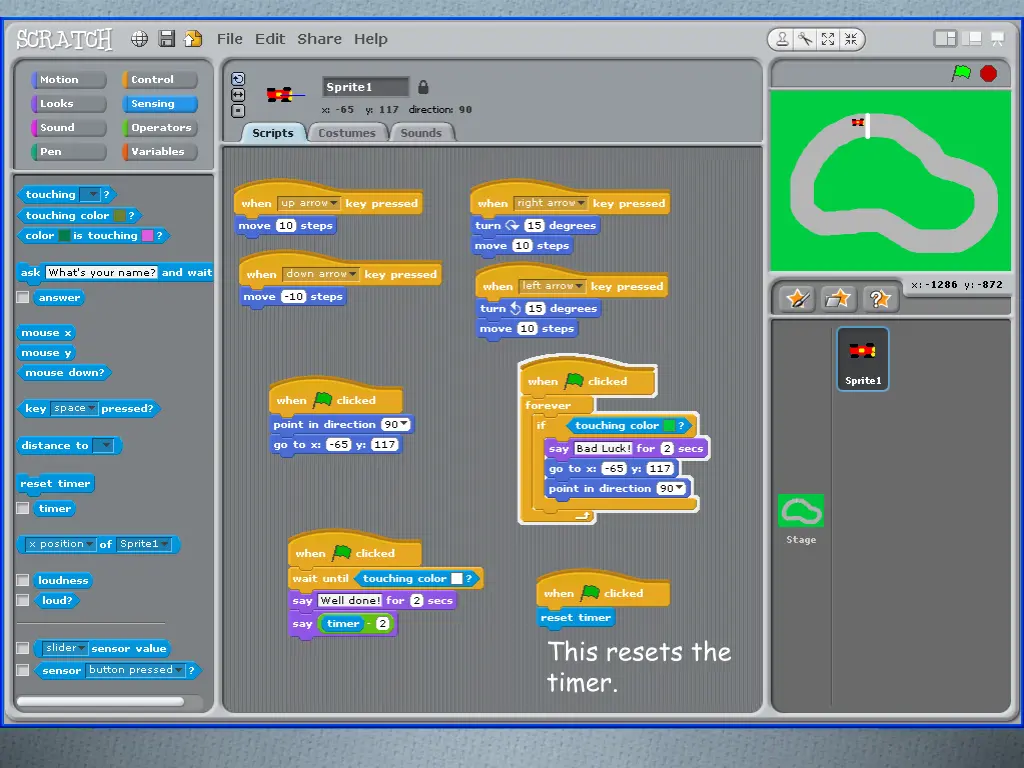Toggle the loudness reporter checkbox
The height and width of the screenshot is (768, 1024).
click(23, 580)
